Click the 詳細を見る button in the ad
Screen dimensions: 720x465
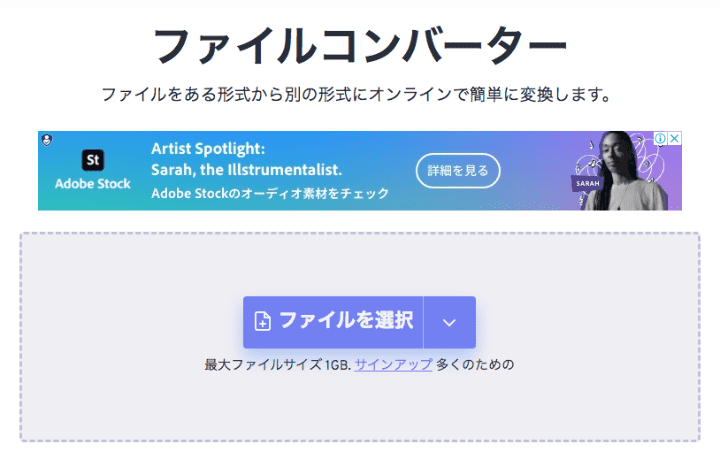coord(458,171)
